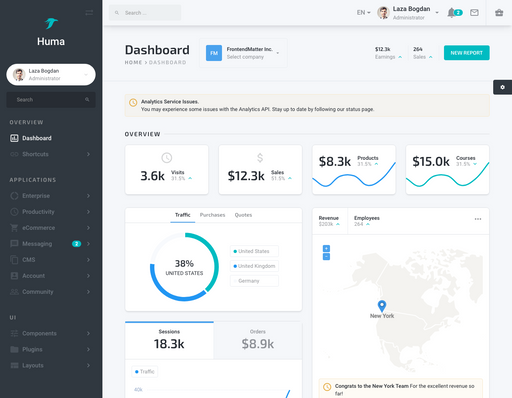Open the settings gear panel tab
512x398 pixels.
point(502,87)
